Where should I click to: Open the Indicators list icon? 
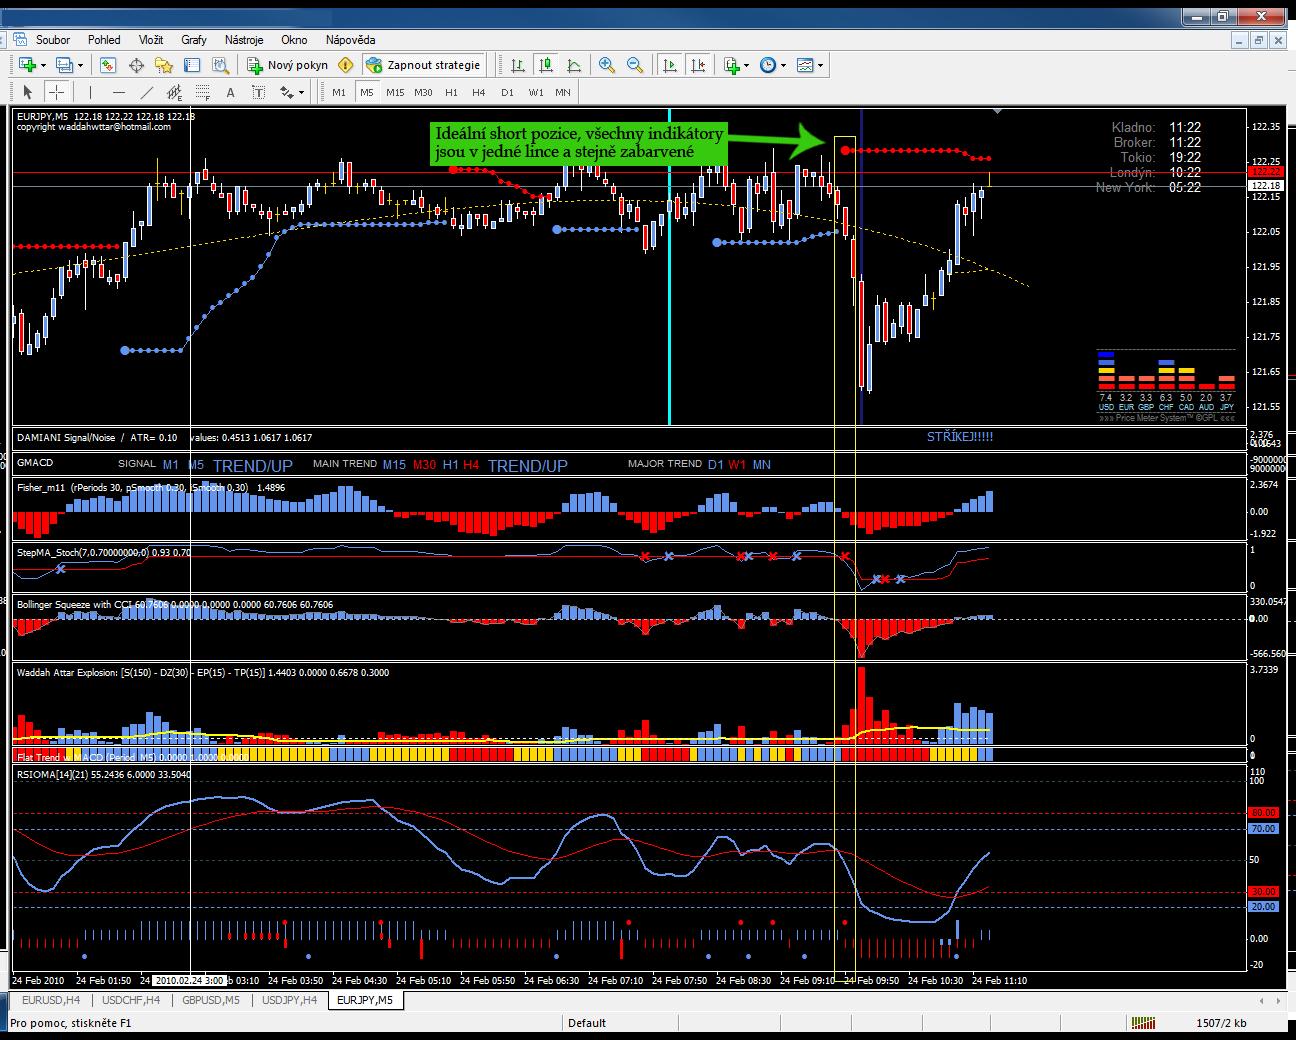[732, 65]
